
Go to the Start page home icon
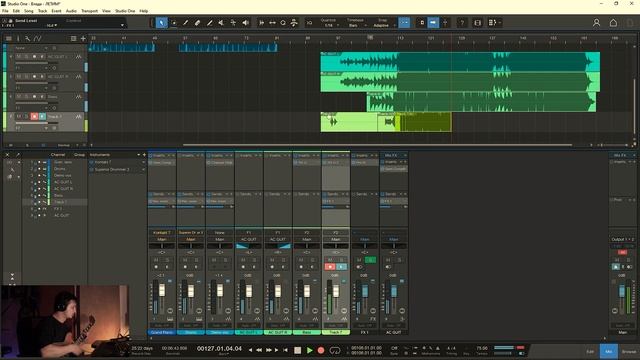[613, 23]
